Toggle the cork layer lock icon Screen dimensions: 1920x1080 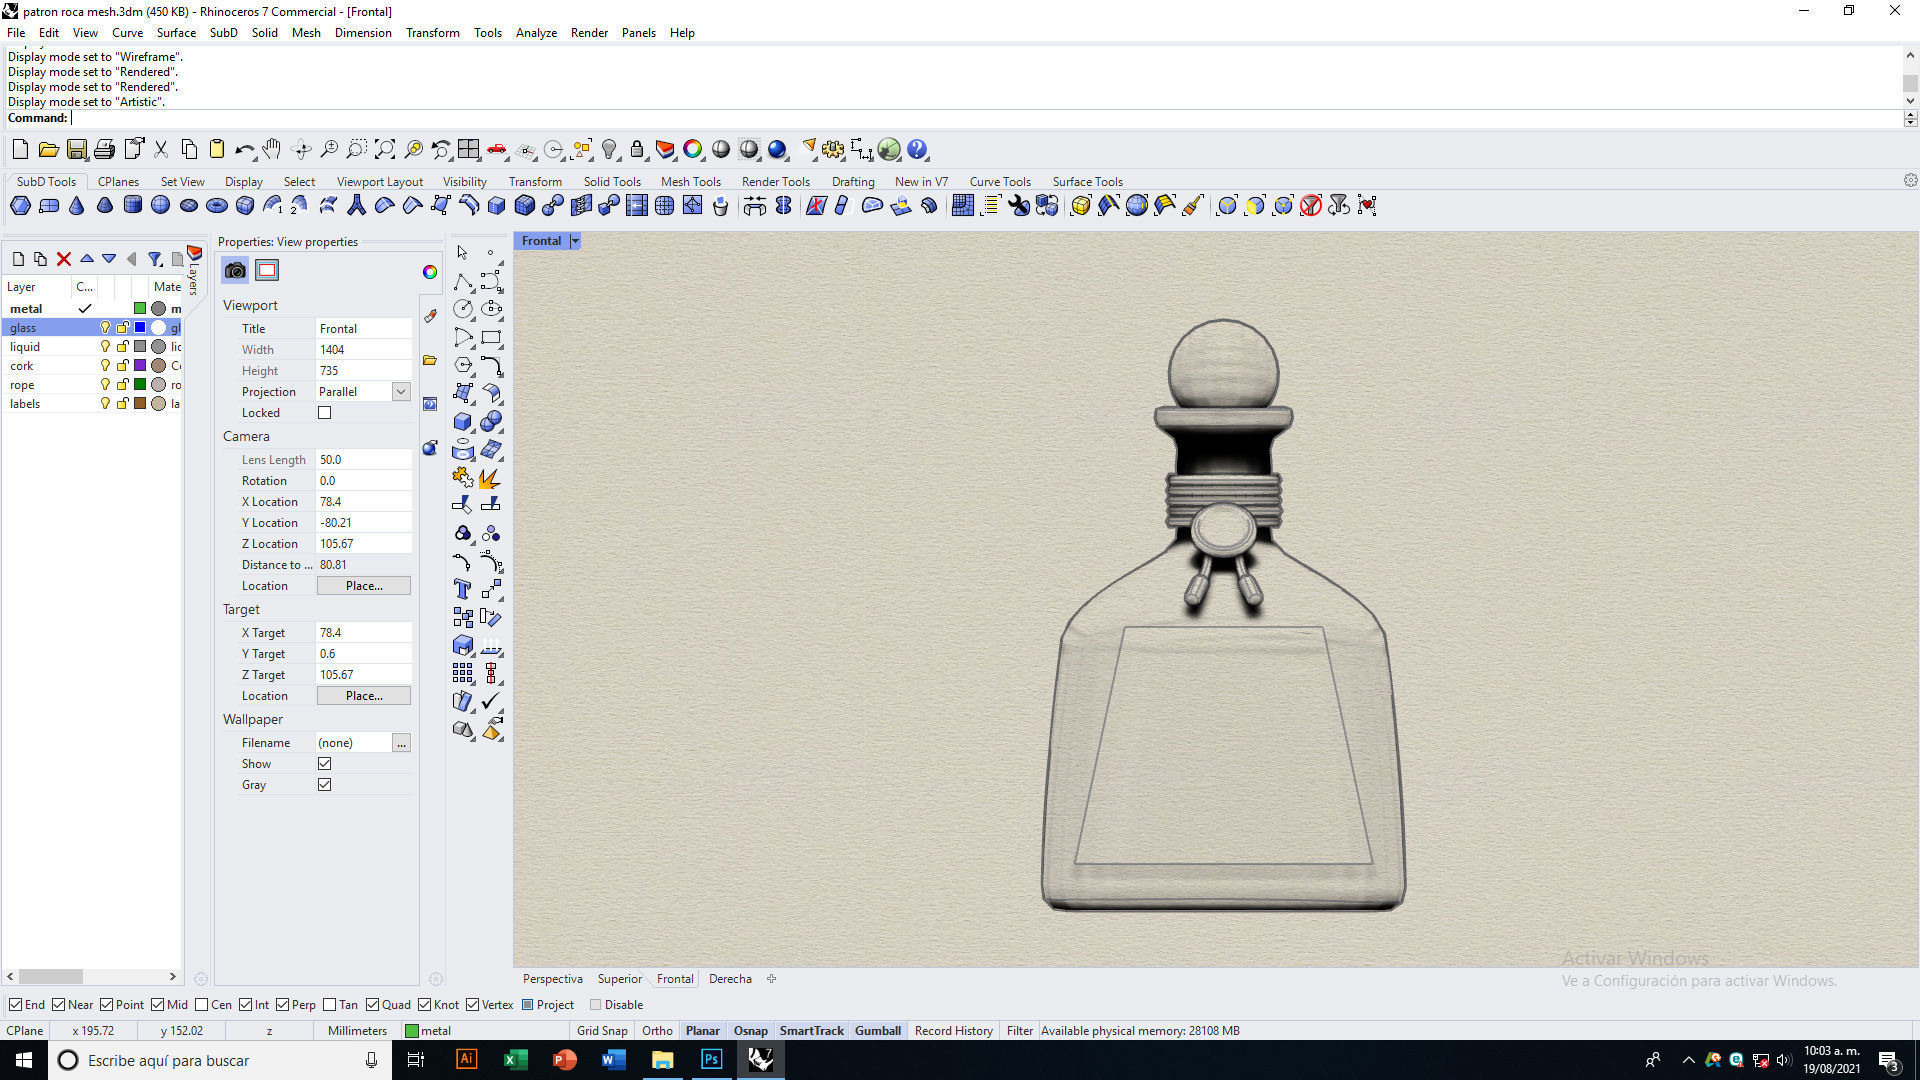click(x=122, y=366)
